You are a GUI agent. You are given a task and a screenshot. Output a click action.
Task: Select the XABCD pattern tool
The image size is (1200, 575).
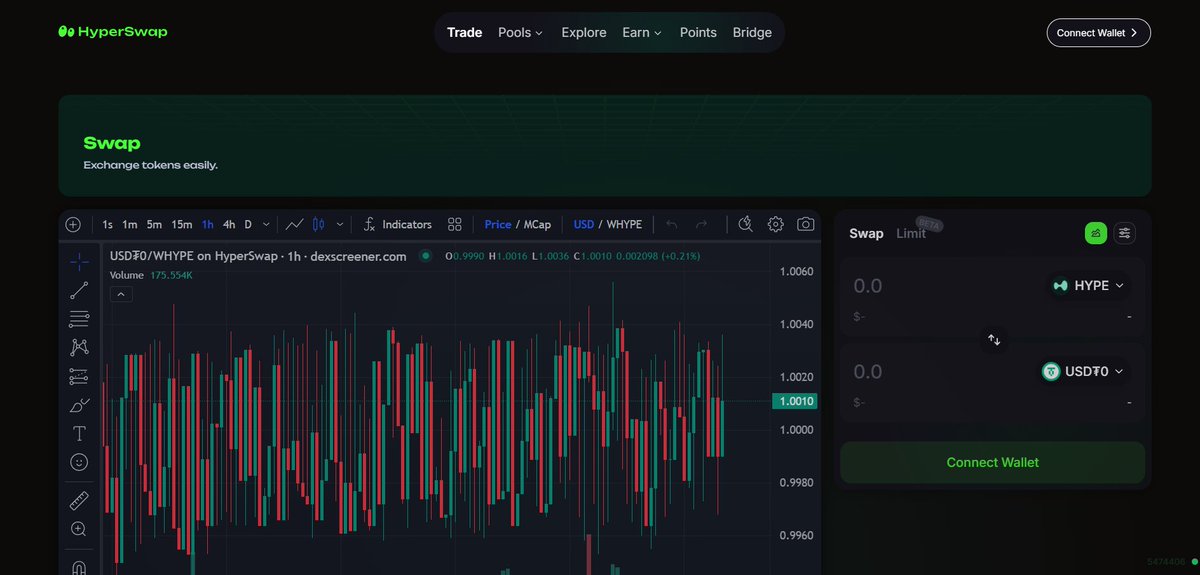point(79,348)
